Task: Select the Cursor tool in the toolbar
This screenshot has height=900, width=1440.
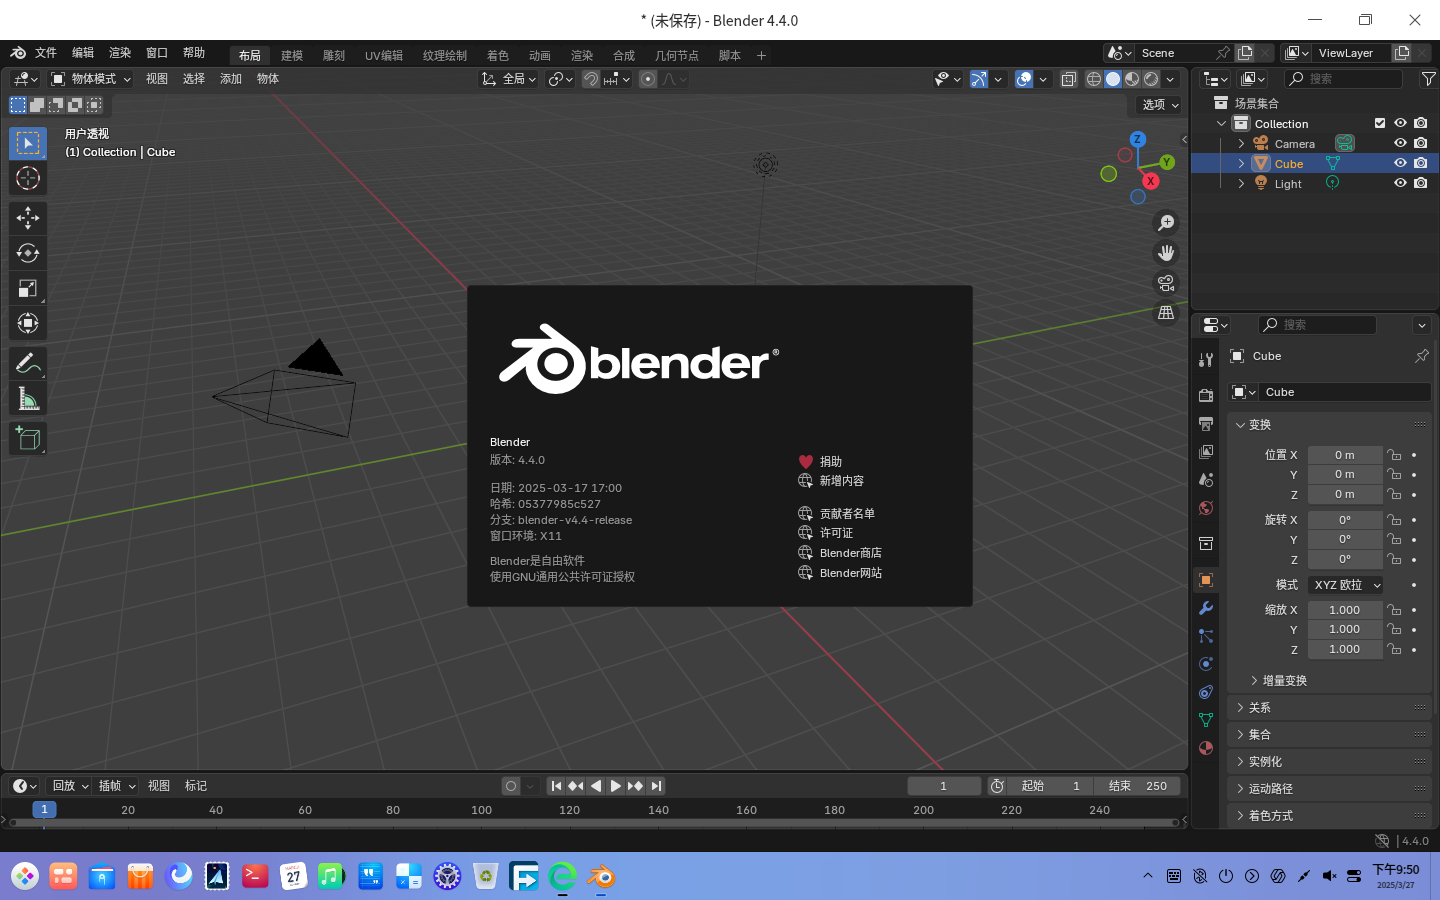Action: (28, 178)
